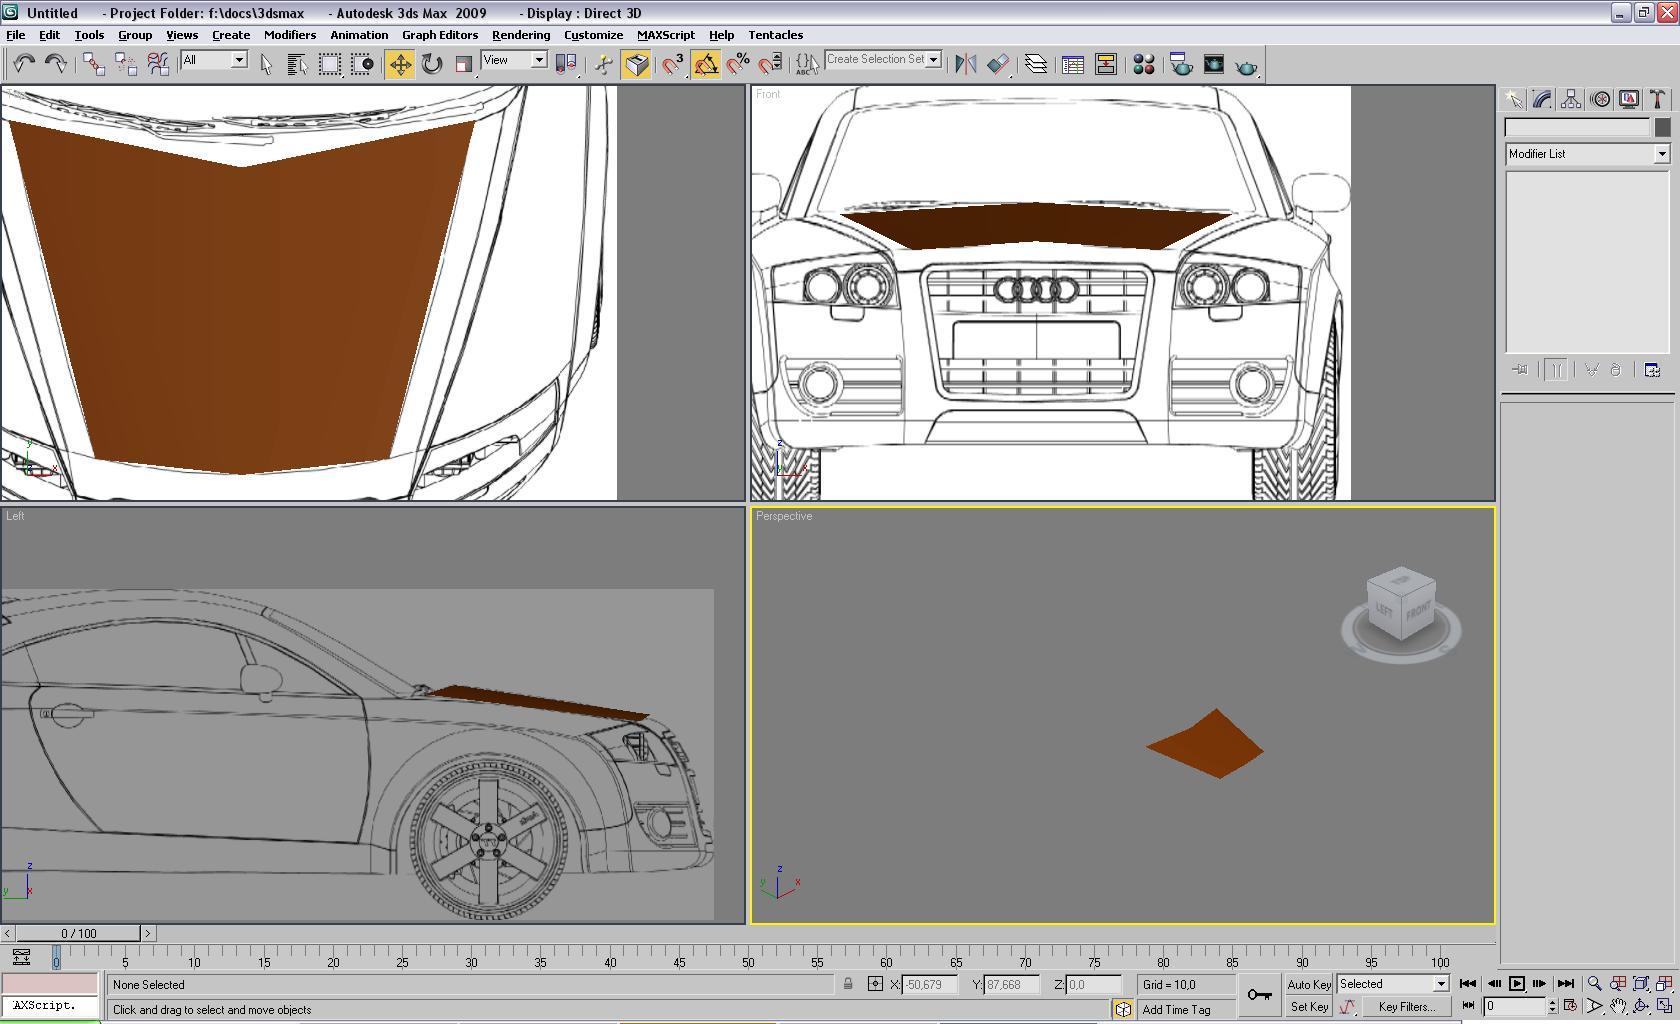Screen dimensions: 1680x1024
Task: Pick the Rectangular Selection Region tool
Action: click(x=329, y=64)
